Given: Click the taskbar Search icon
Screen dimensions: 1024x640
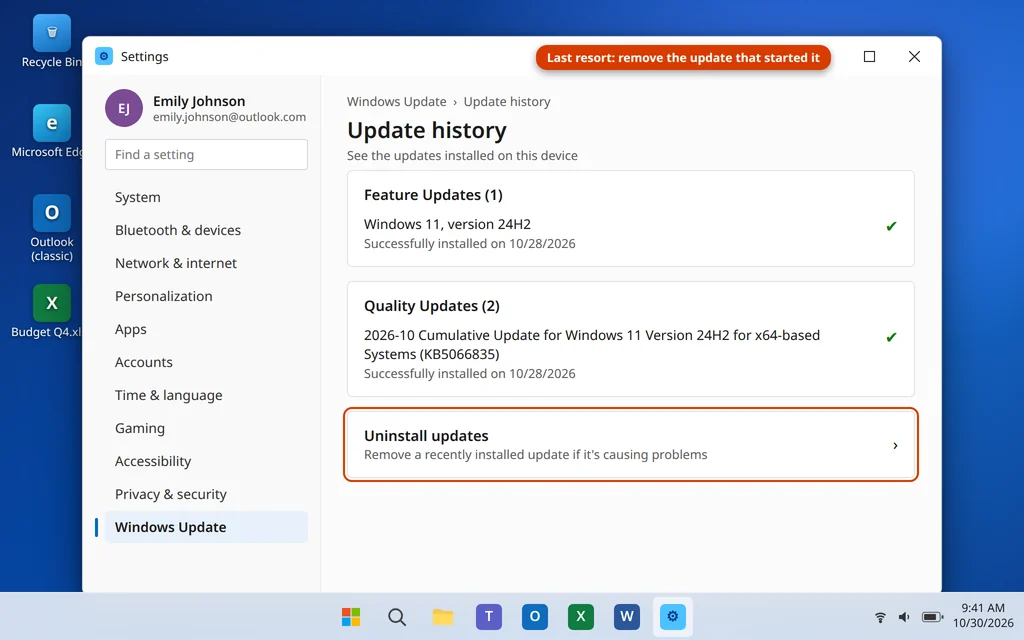Looking at the screenshot, I should pyautogui.click(x=396, y=616).
